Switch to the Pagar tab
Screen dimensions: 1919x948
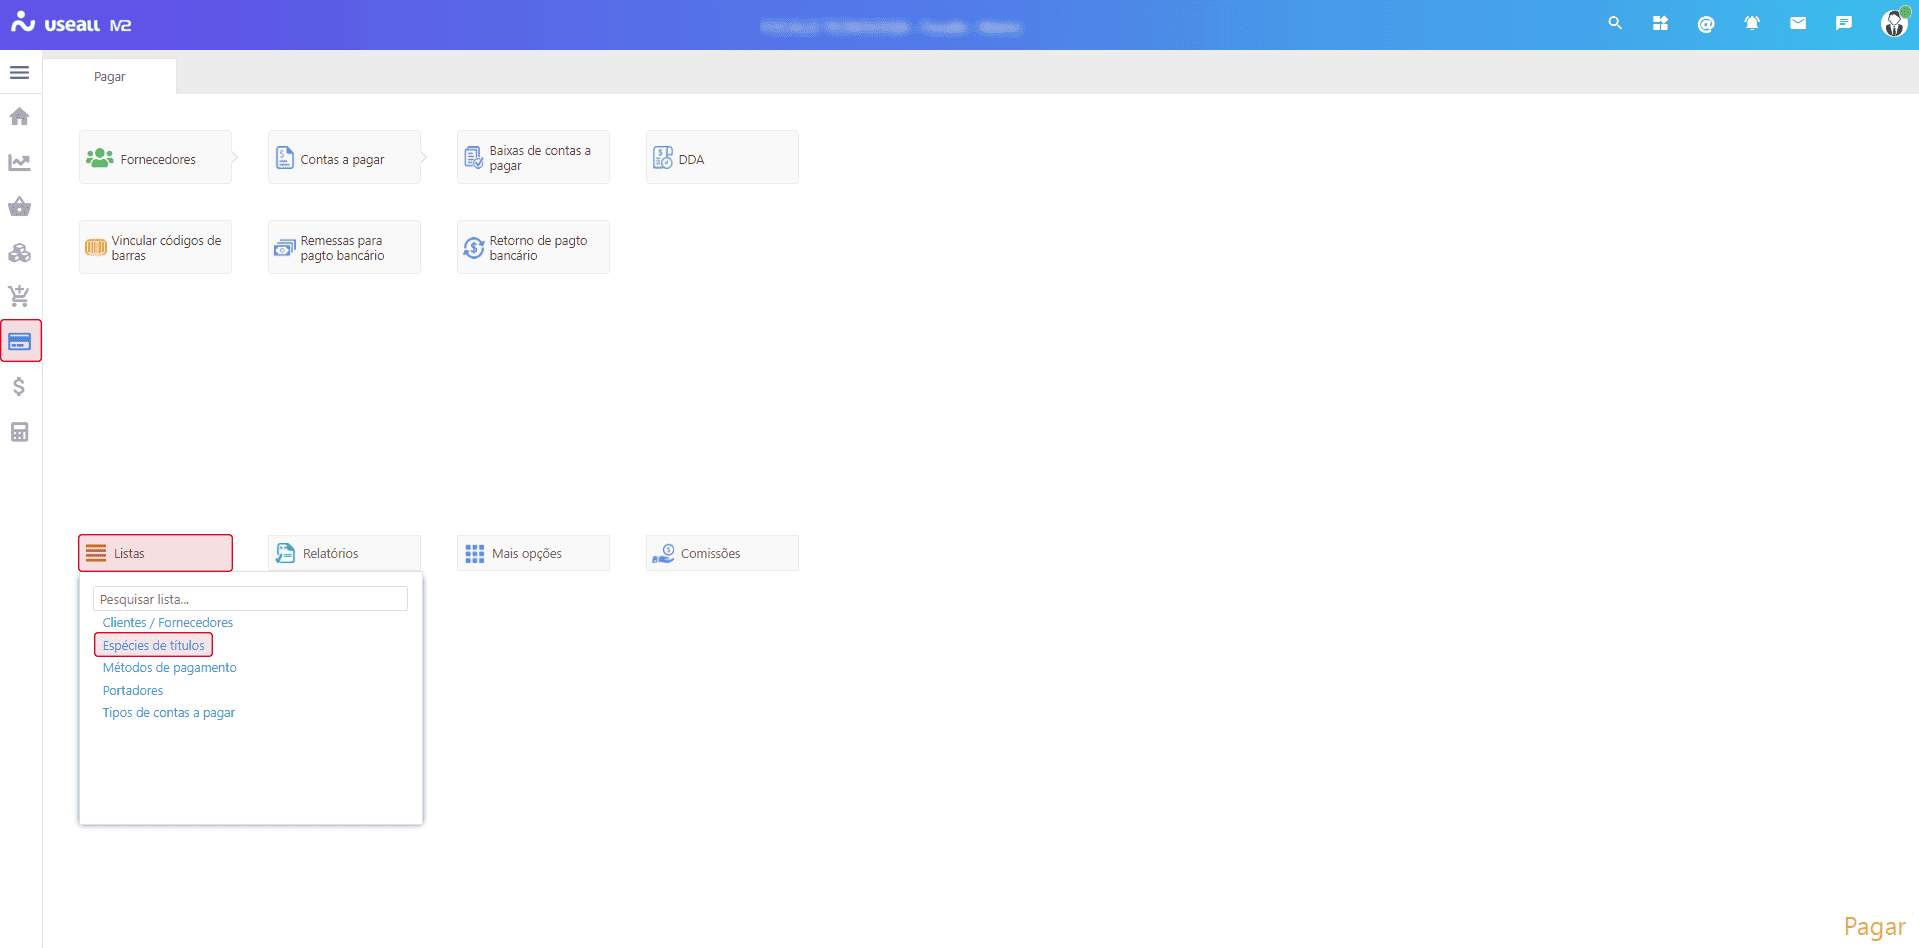click(110, 77)
